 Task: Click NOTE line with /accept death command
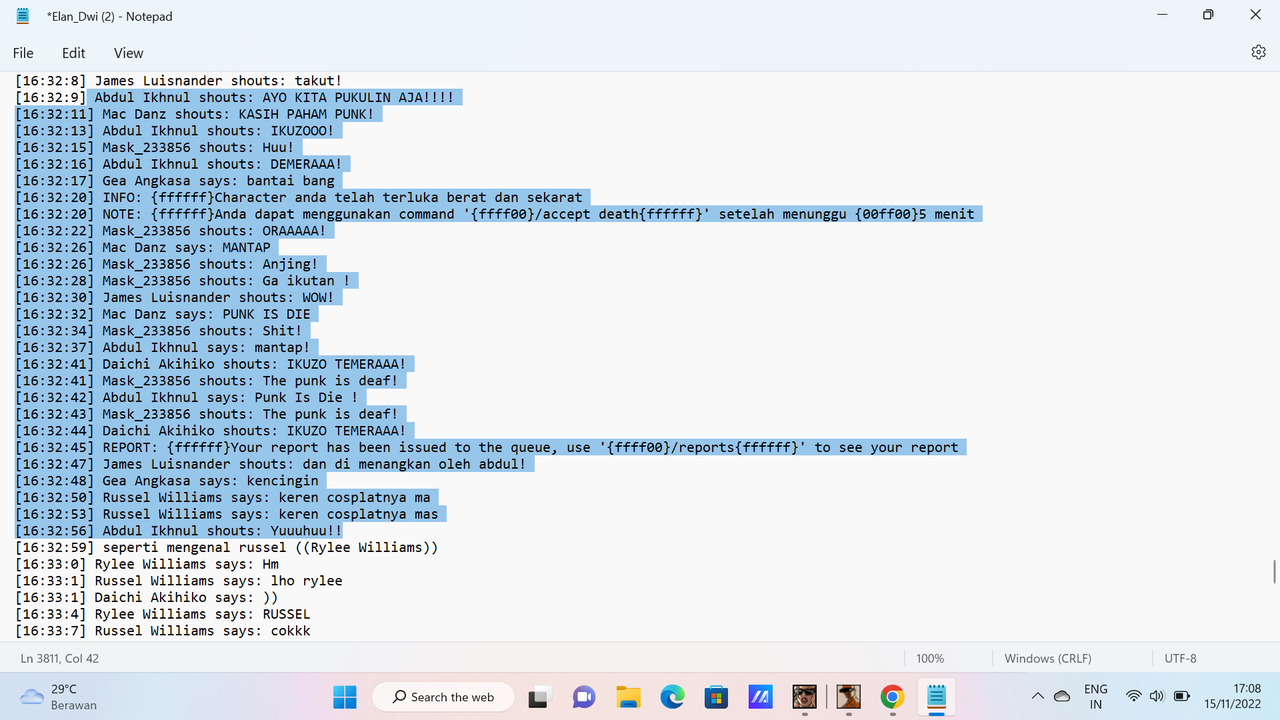pyautogui.click(x=494, y=214)
